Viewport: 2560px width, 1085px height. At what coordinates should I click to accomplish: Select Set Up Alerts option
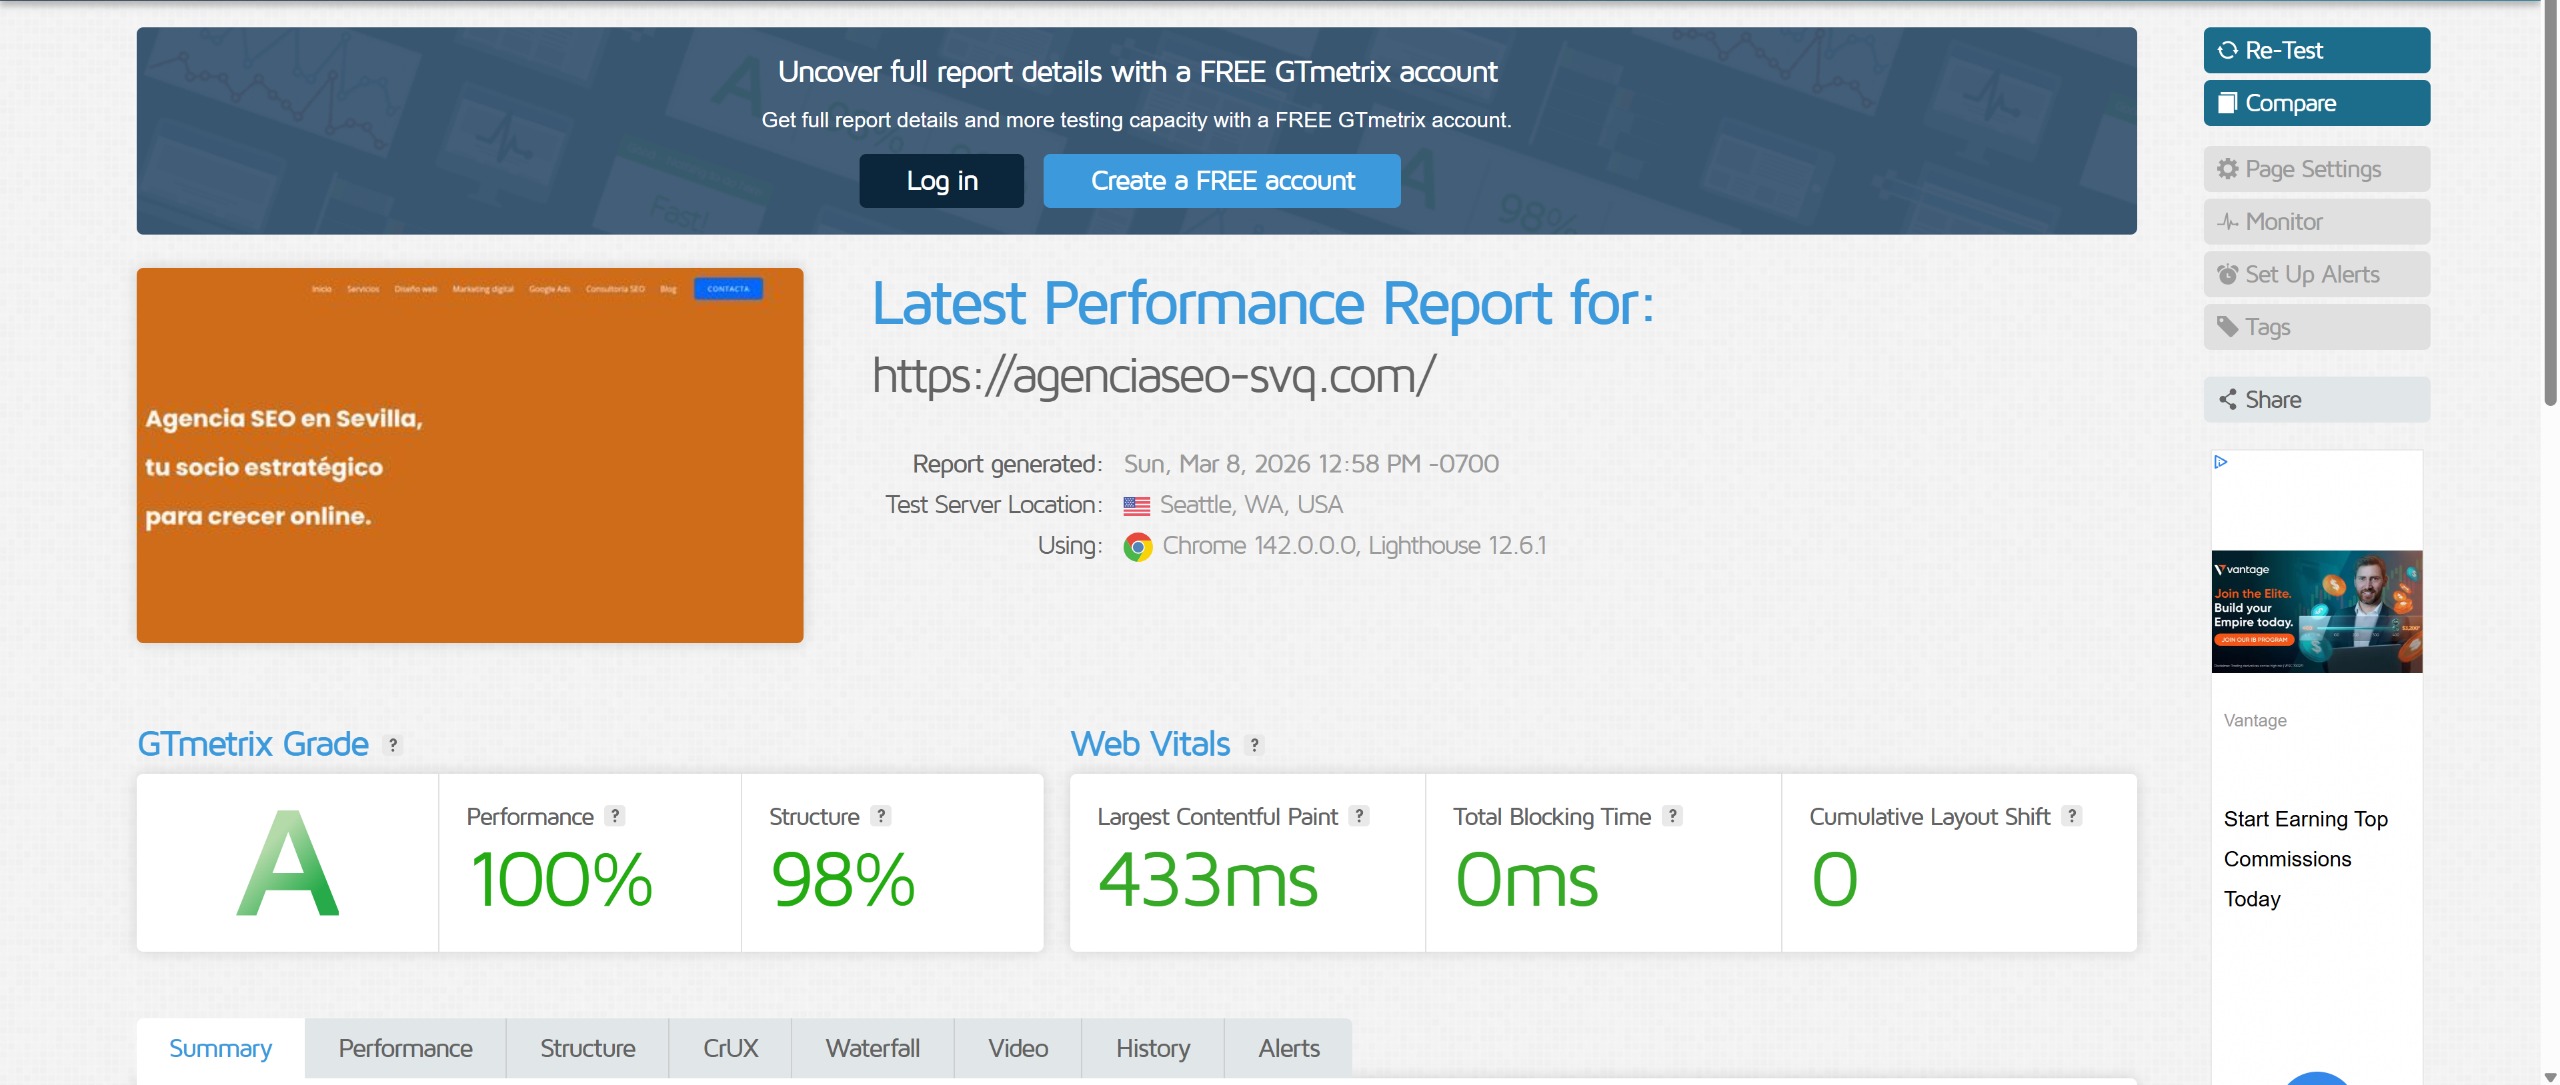2316,275
